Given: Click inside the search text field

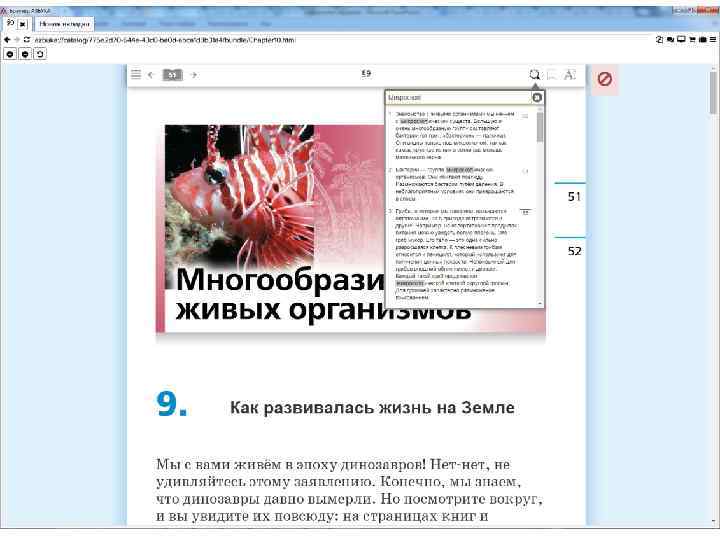Looking at the screenshot, I should tap(459, 97).
